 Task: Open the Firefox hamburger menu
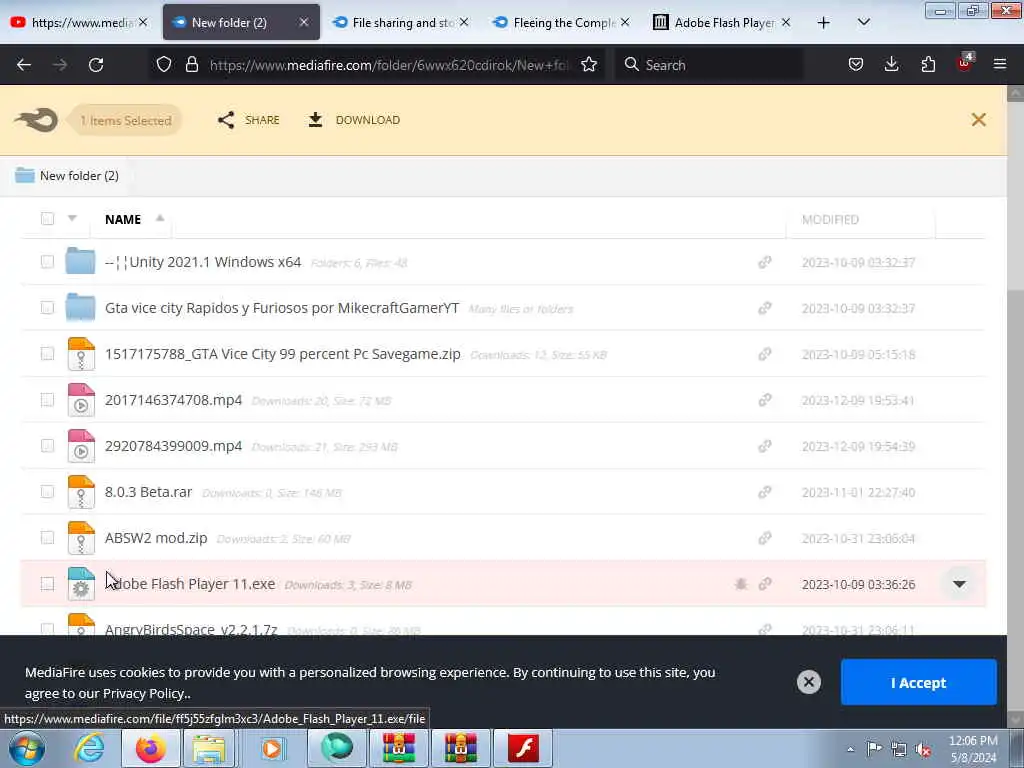1000,65
